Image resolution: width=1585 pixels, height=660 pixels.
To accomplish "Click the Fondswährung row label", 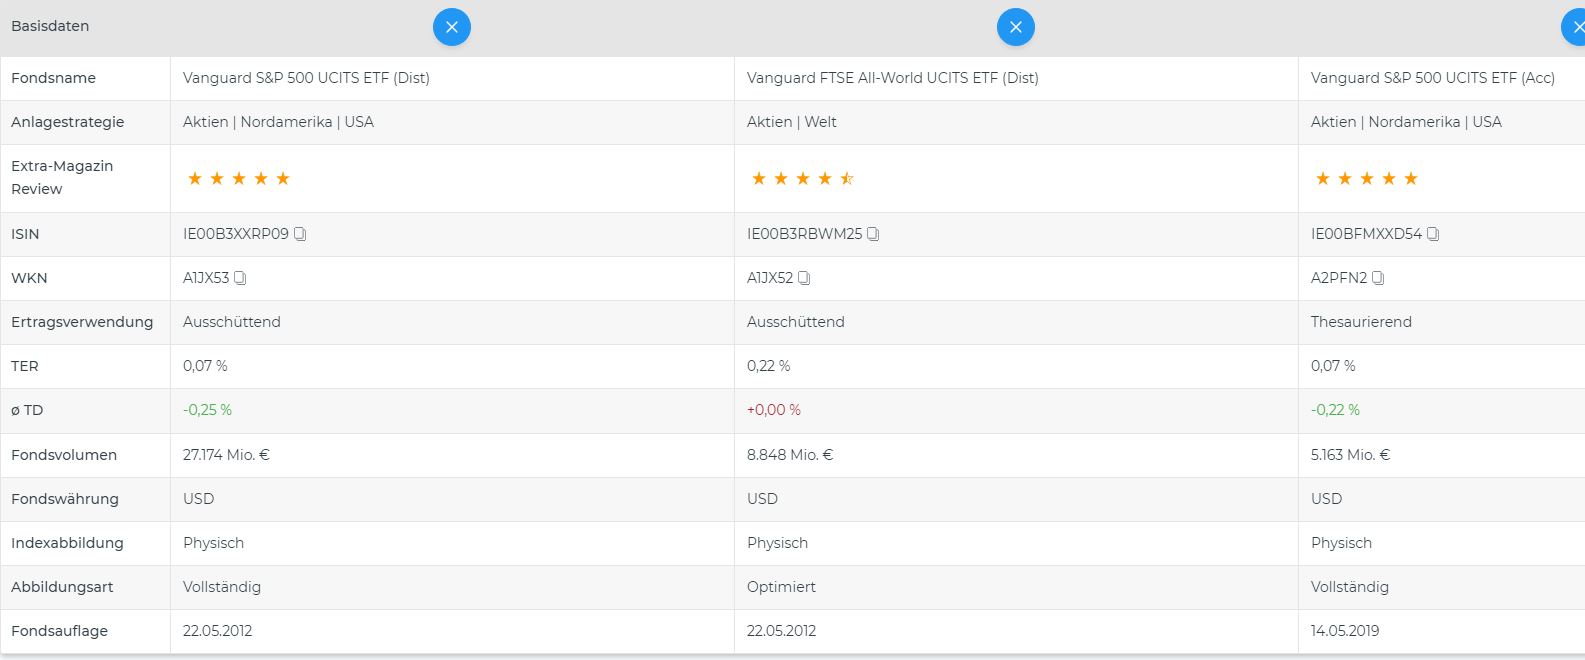I will coord(65,499).
